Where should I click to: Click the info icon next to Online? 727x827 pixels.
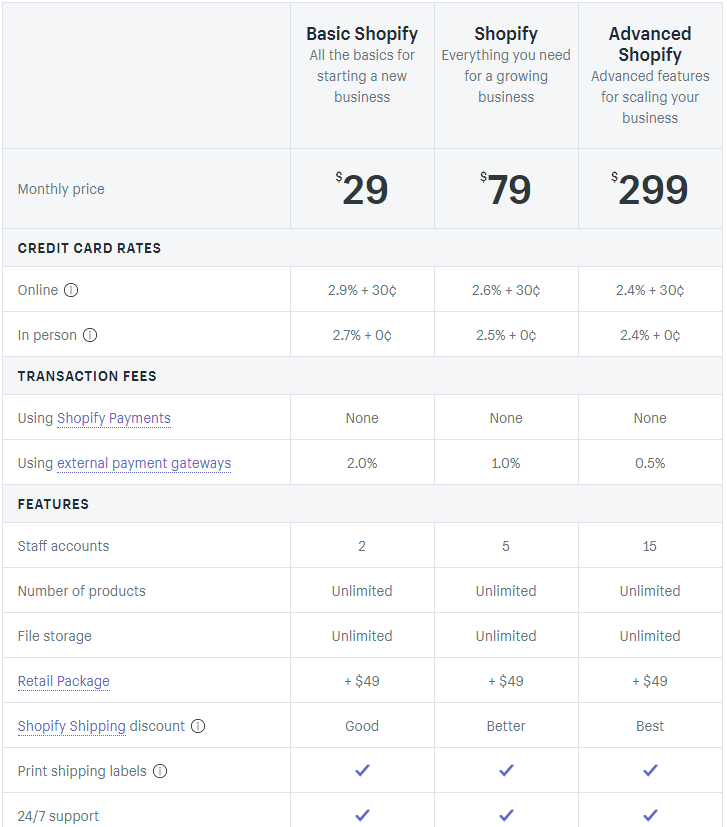click(x=71, y=290)
